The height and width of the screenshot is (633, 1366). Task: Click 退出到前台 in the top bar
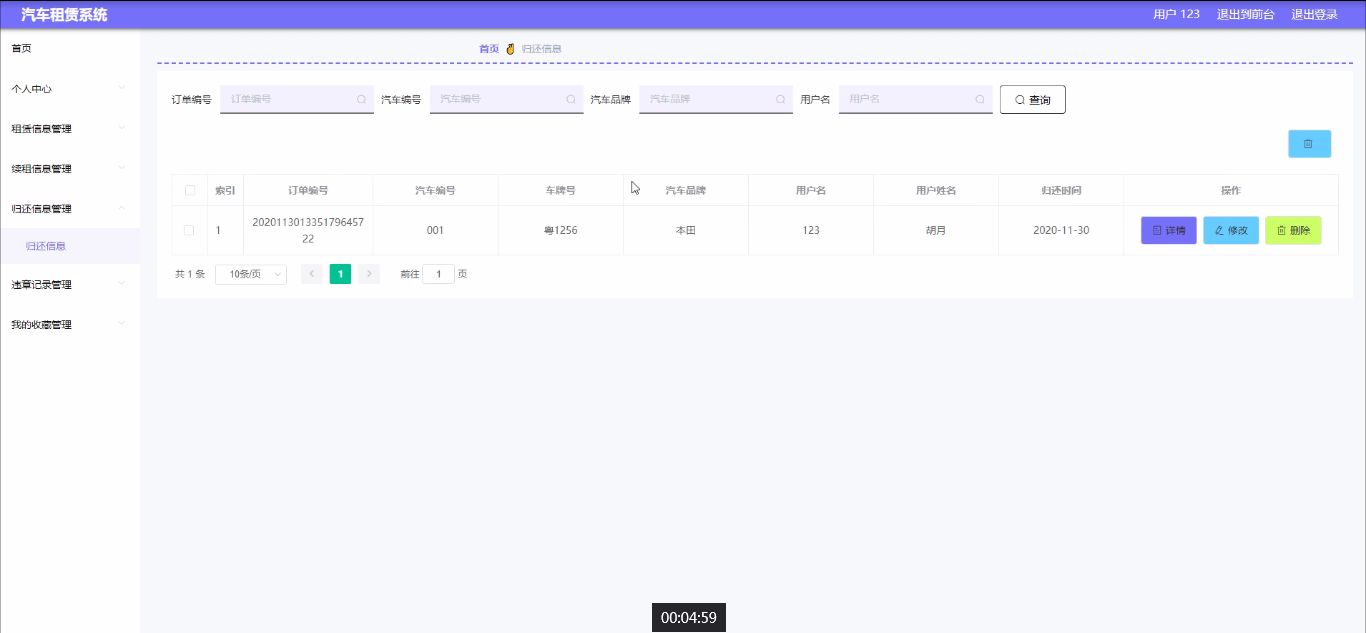1245,14
